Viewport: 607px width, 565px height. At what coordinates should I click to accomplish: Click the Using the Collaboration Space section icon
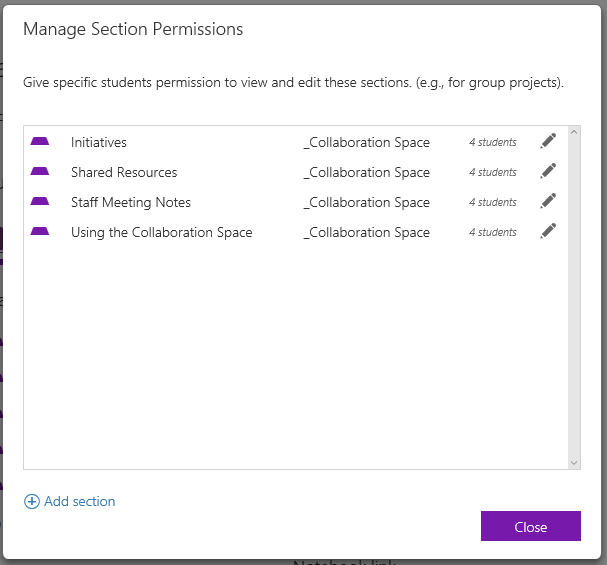click(40, 232)
